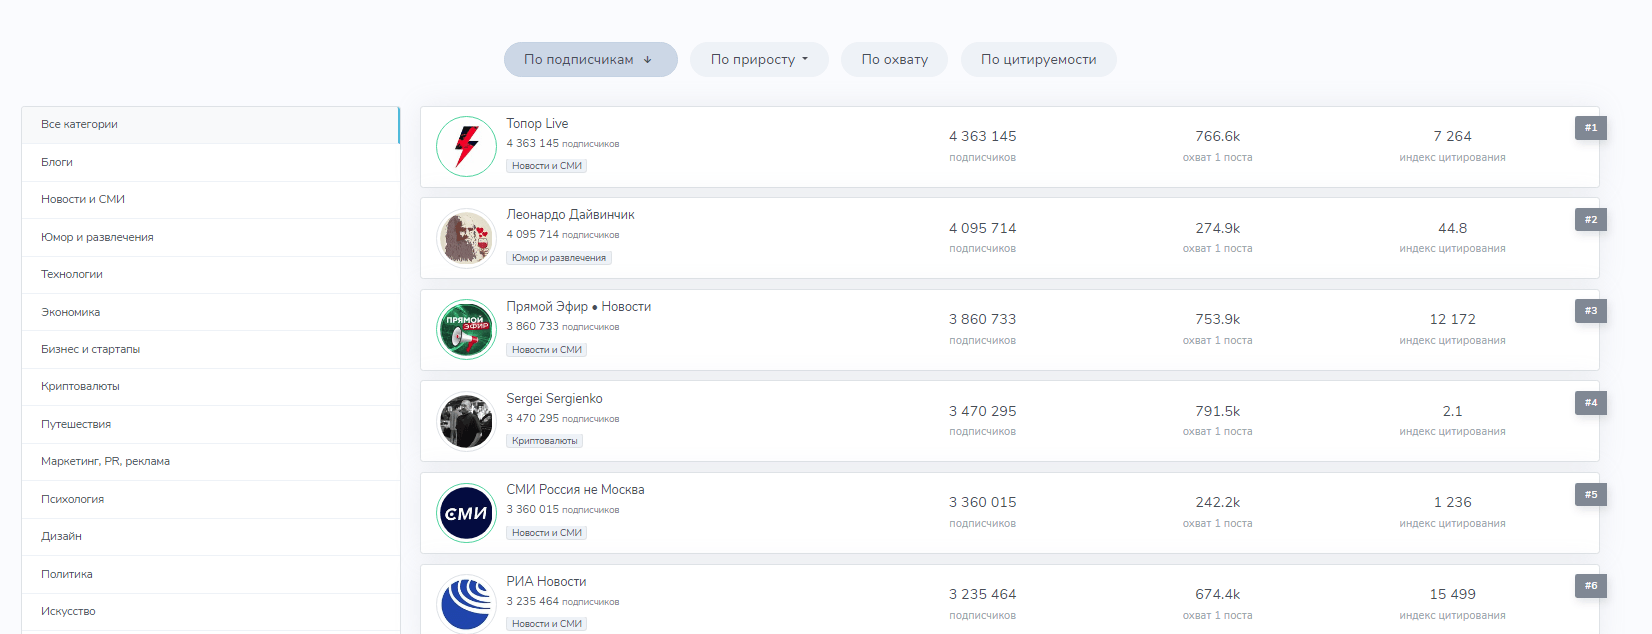
Task: Expand the По приросту dropdown
Action: tap(759, 60)
